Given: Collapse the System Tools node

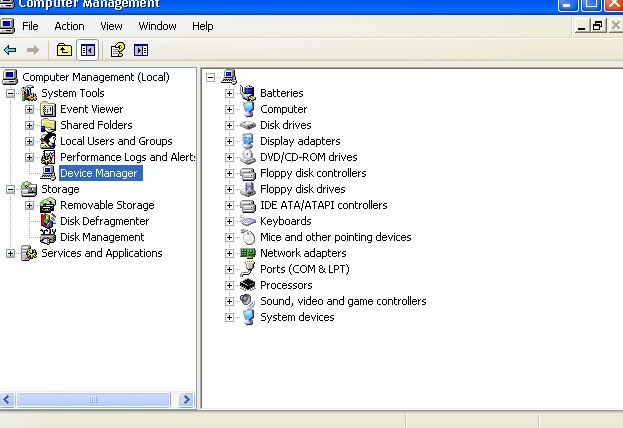Looking at the screenshot, I should pos(10,93).
